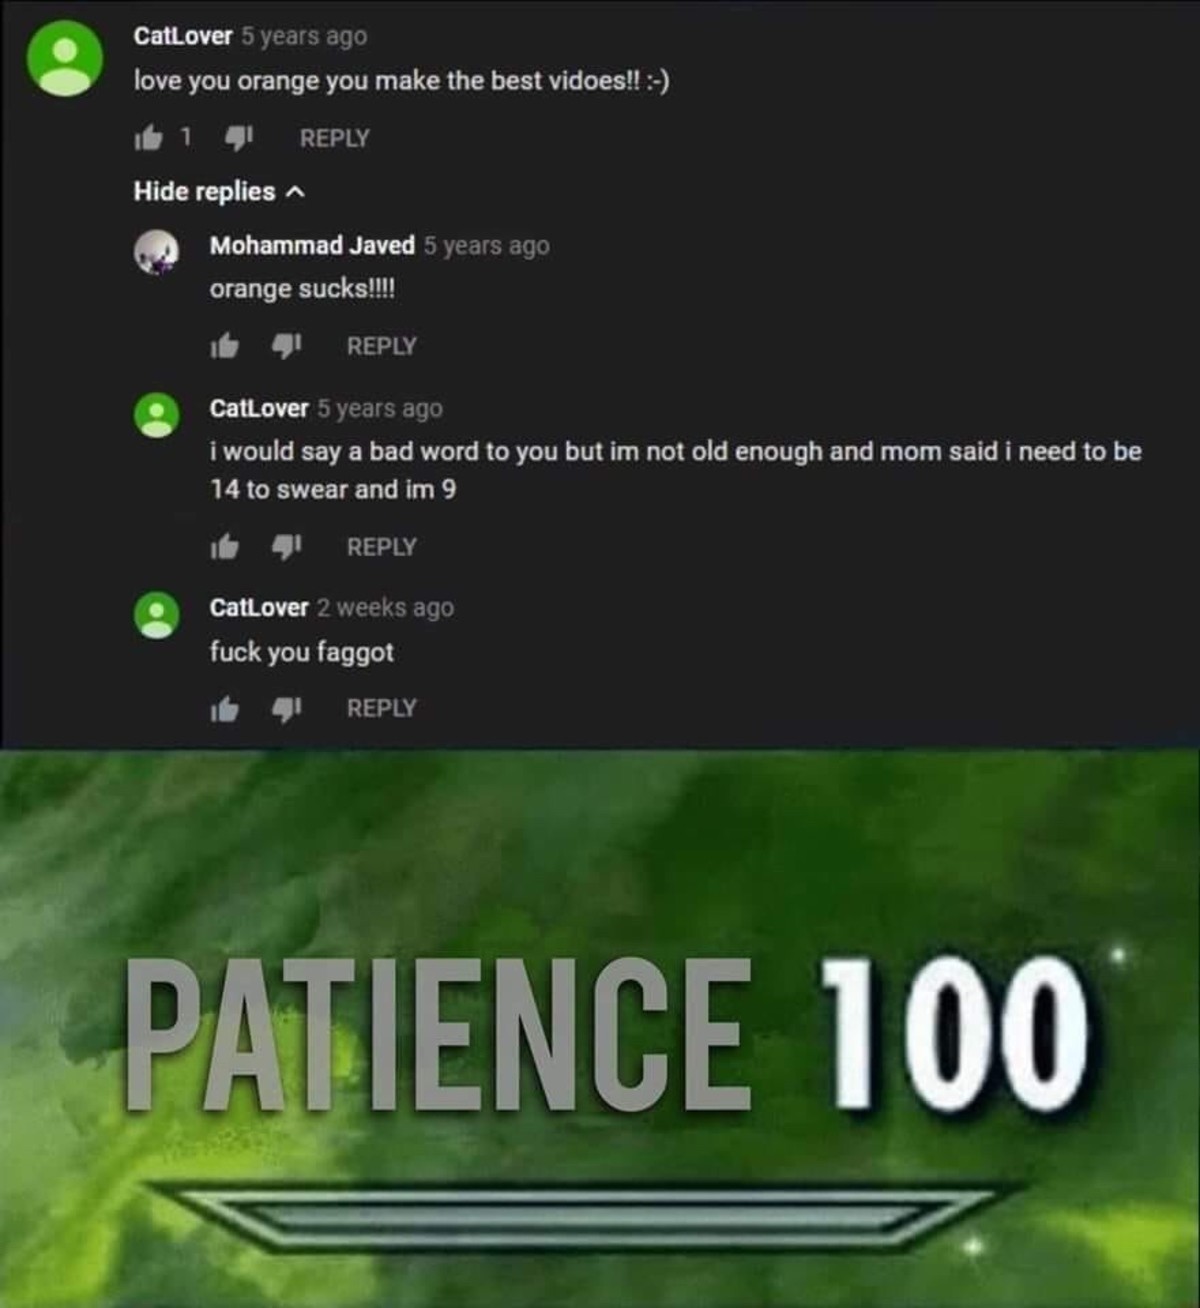Image resolution: width=1200 pixels, height=1308 pixels.
Task: Dislike CatLover's reply about being 9
Action: point(287,547)
